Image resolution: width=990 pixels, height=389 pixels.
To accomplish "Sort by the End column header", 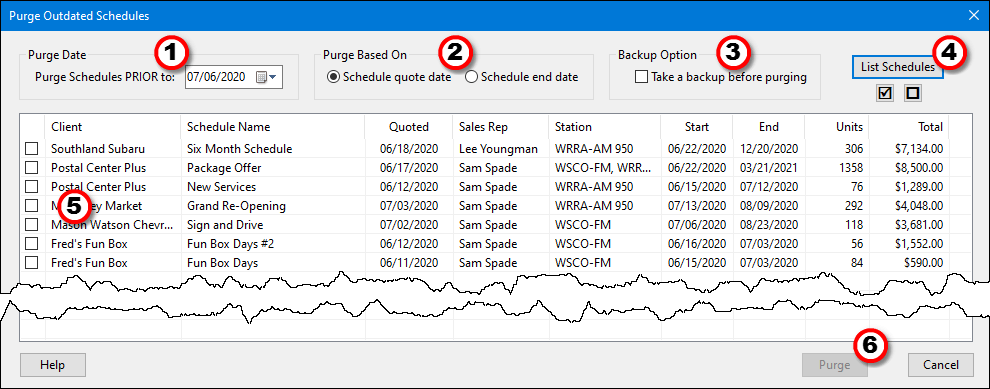I will click(x=768, y=127).
